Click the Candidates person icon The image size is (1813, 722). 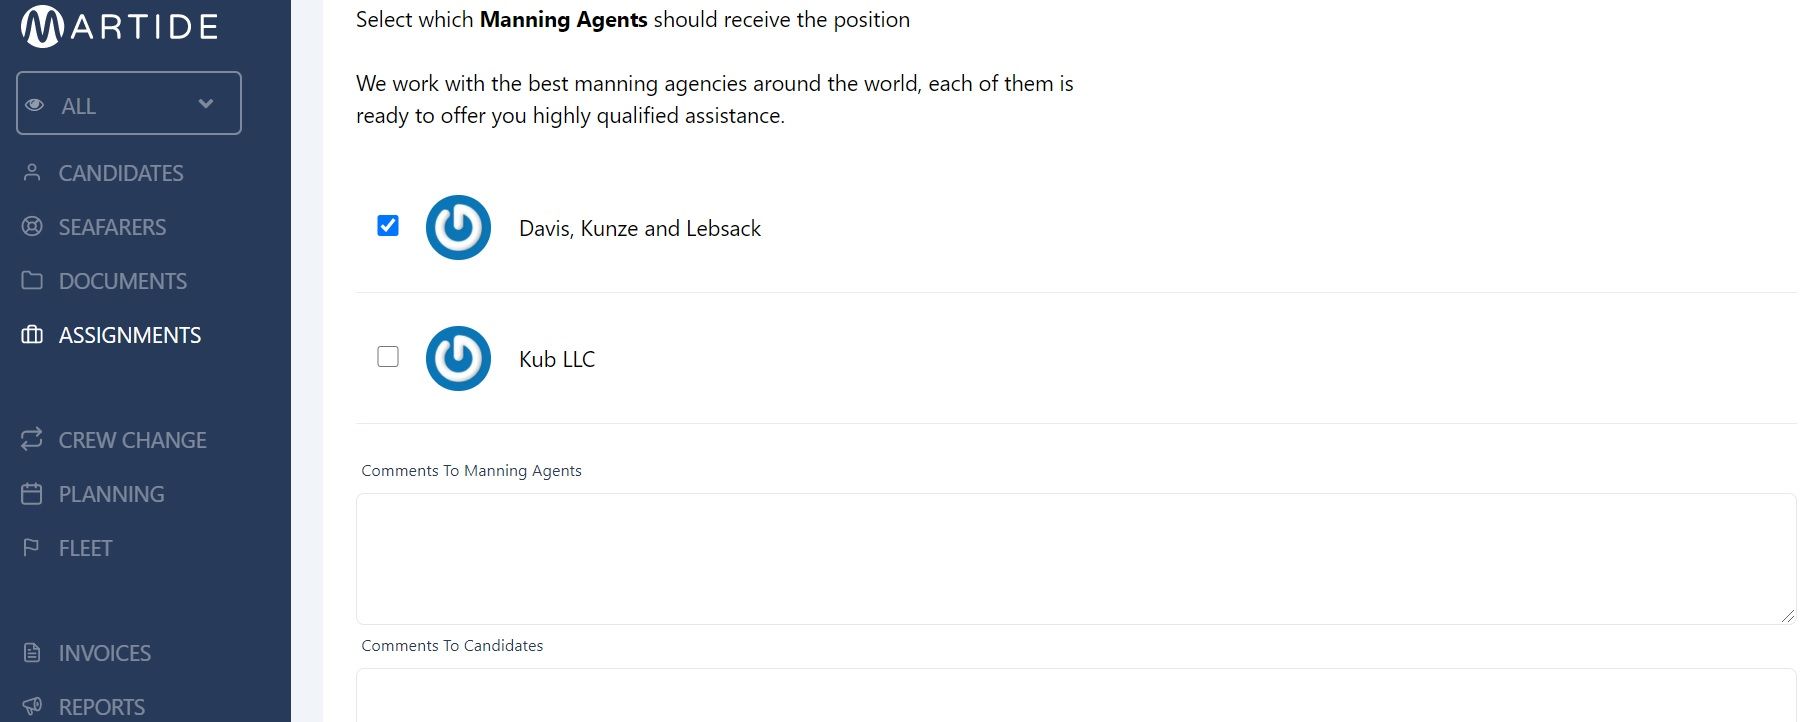pyautogui.click(x=32, y=172)
